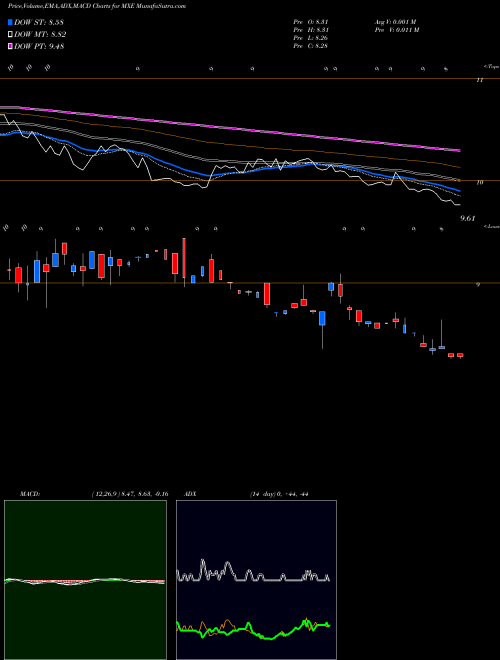Click the "DOW MT: 8.52" label
Screen dimensions: 500x660
[40, 35]
